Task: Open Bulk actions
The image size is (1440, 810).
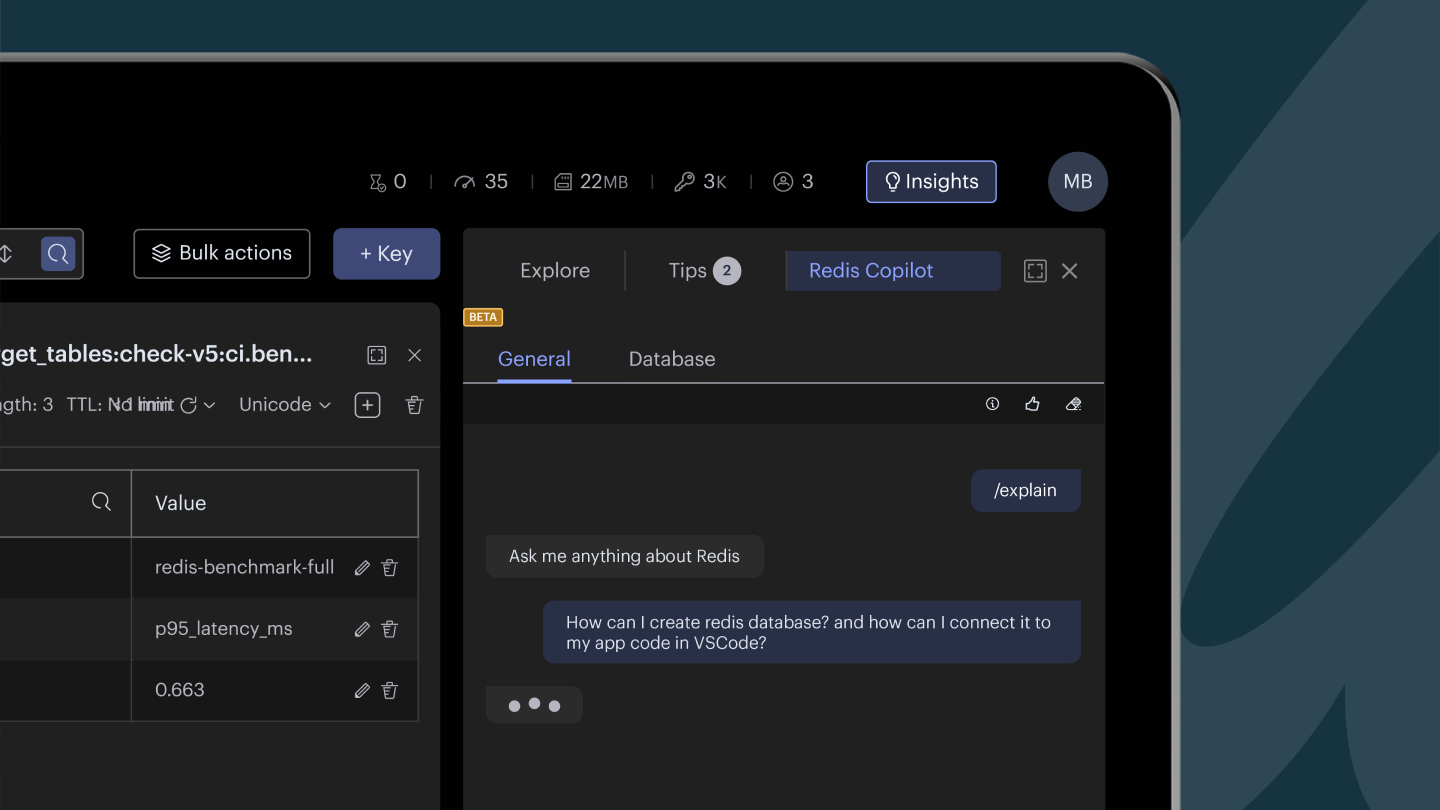Action: (x=222, y=254)
